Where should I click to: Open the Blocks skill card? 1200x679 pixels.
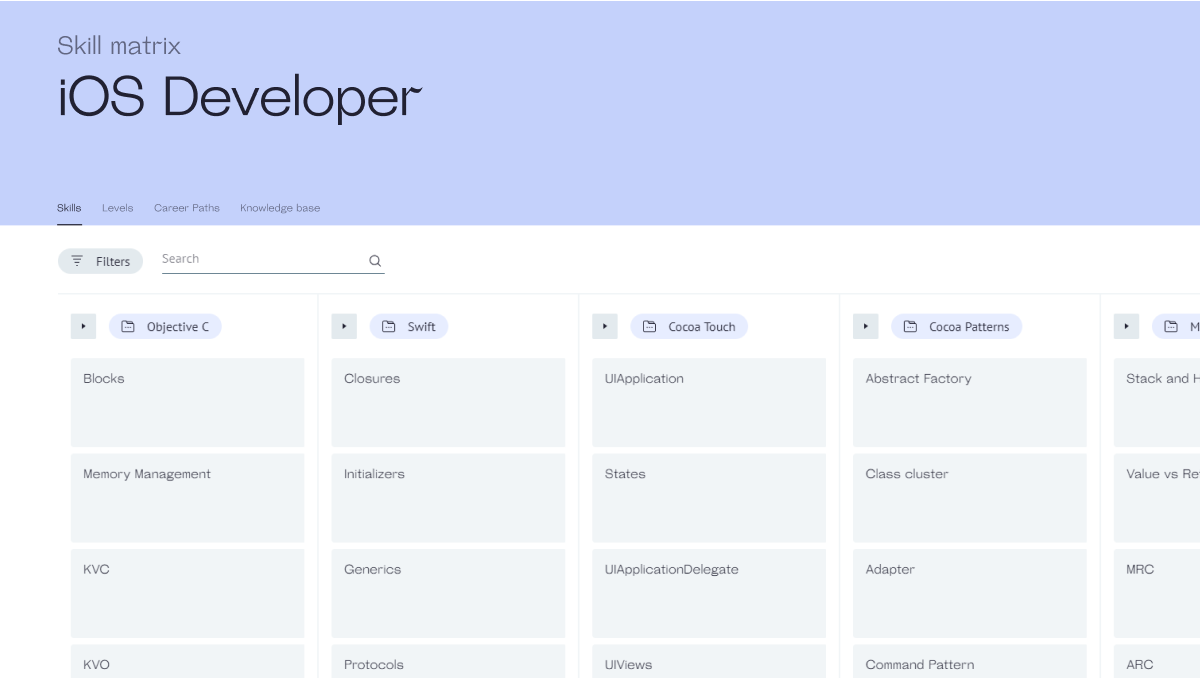coord(187,402)
